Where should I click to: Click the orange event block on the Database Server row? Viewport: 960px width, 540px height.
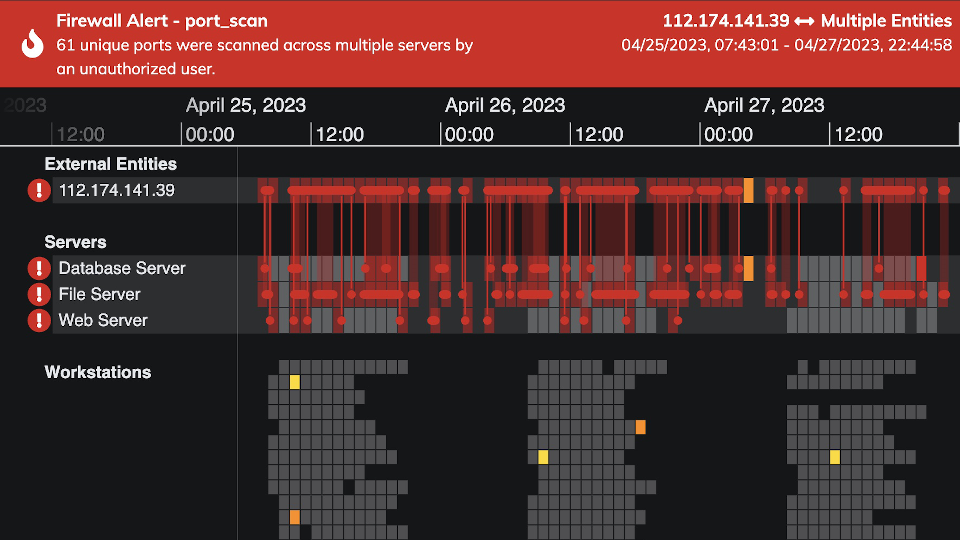(x=748, y=268)
